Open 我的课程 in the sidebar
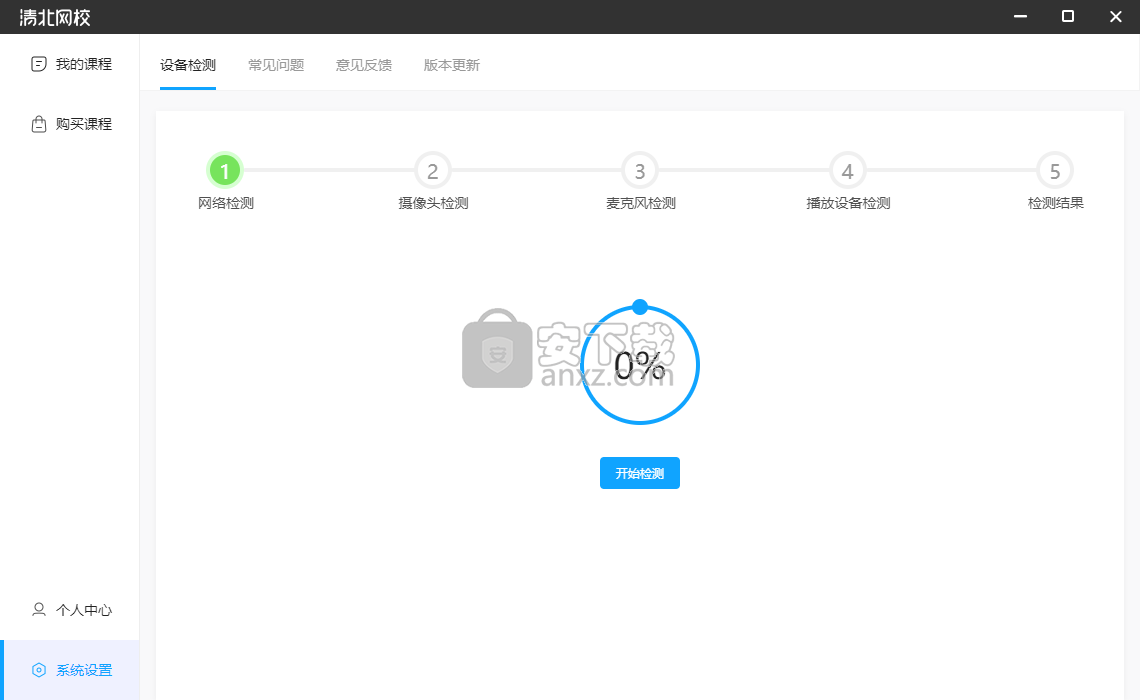The height and width of the screenshot is (700, 1140). [71, 64]
